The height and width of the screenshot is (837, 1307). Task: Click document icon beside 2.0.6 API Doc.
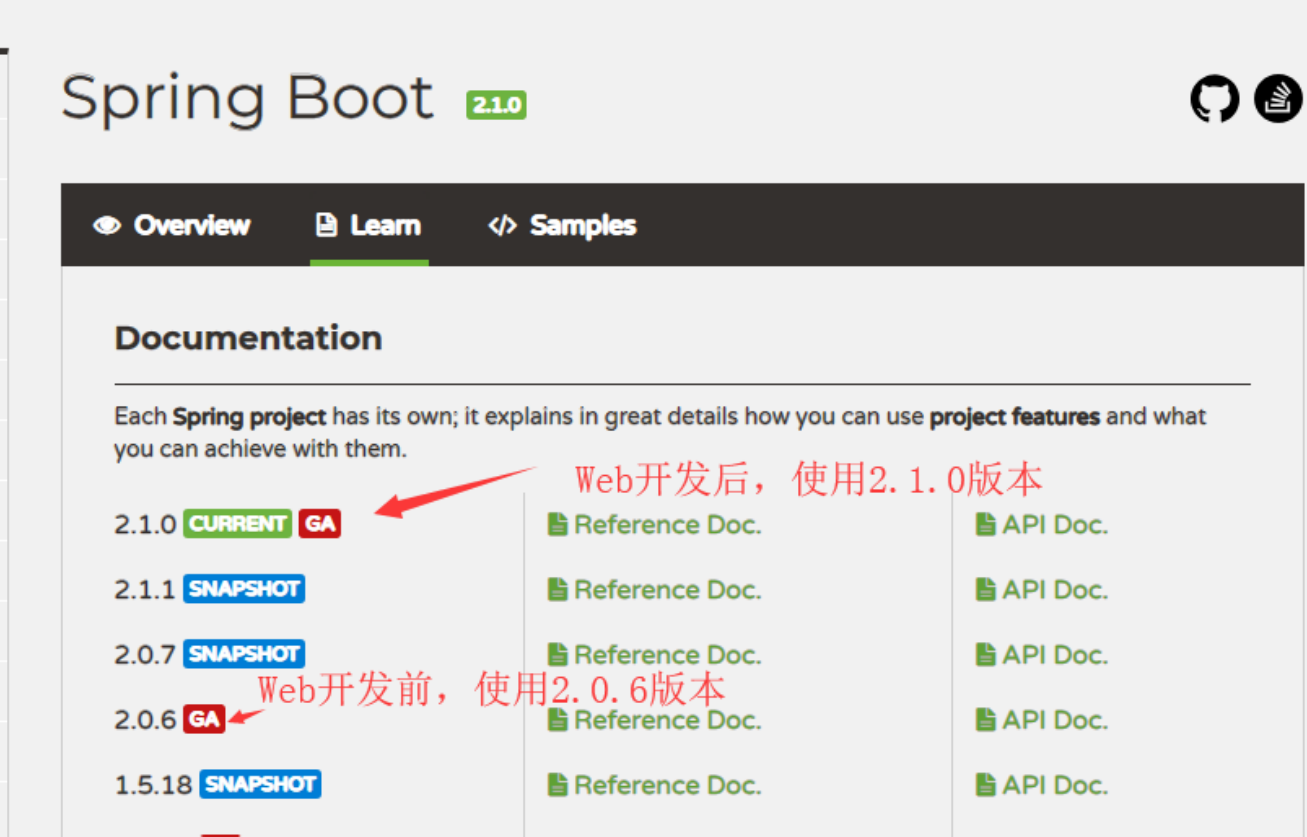coord(986,719)
